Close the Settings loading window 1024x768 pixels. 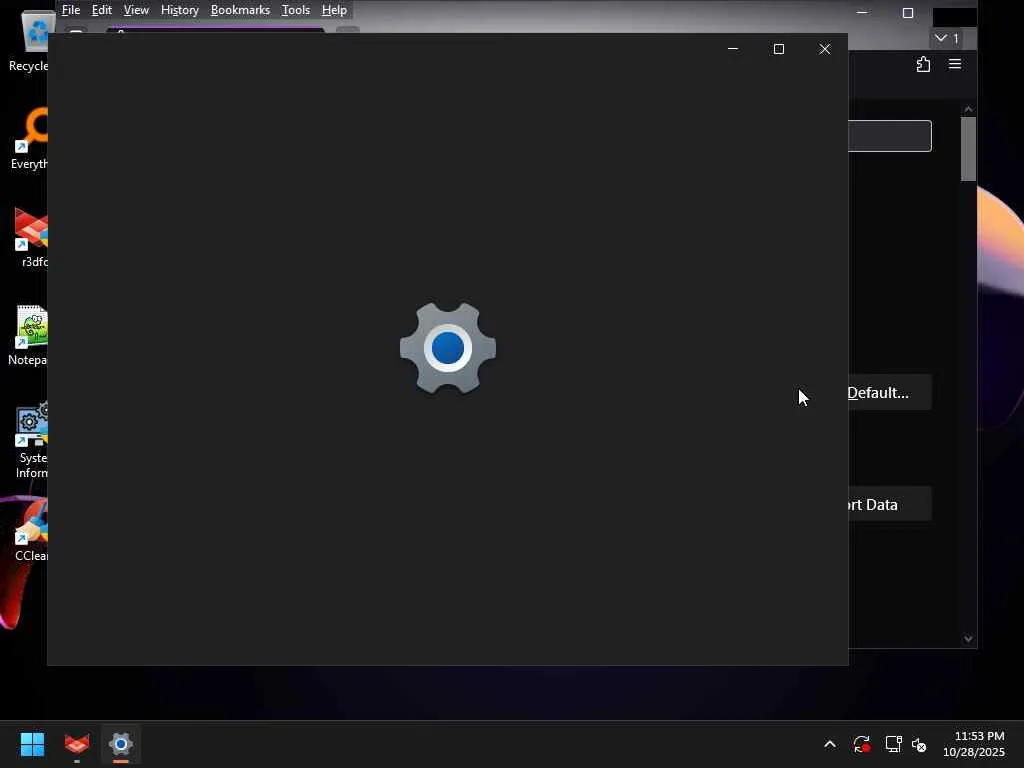tap(825, 49)
